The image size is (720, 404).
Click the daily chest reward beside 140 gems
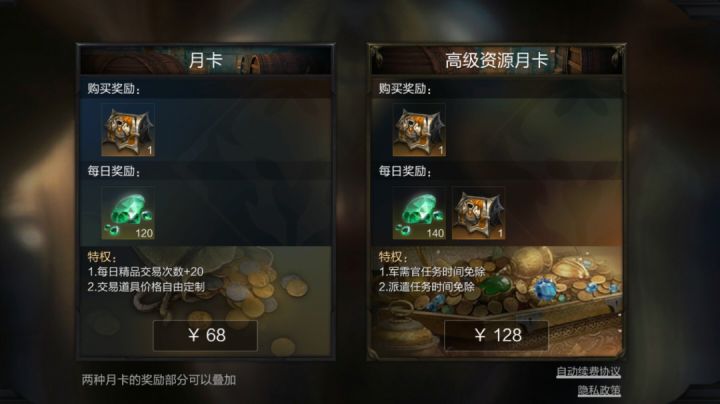[478, 213]
